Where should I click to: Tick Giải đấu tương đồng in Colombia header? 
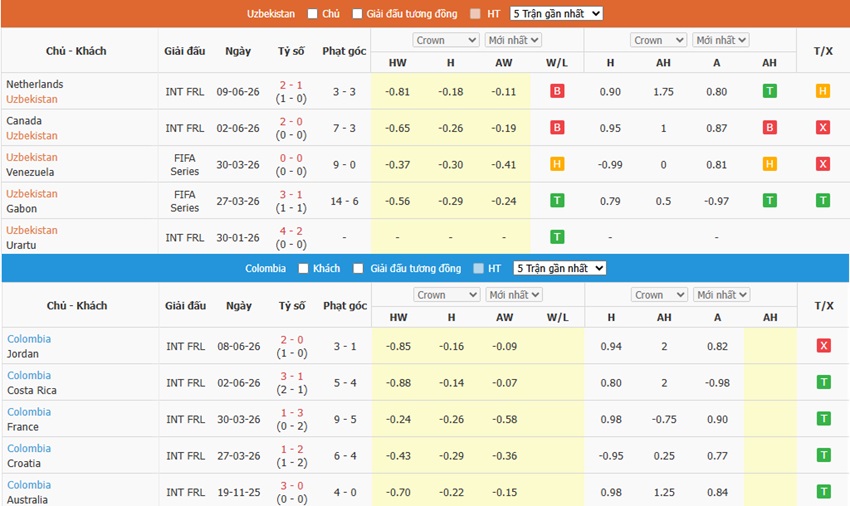coord(358,268)
